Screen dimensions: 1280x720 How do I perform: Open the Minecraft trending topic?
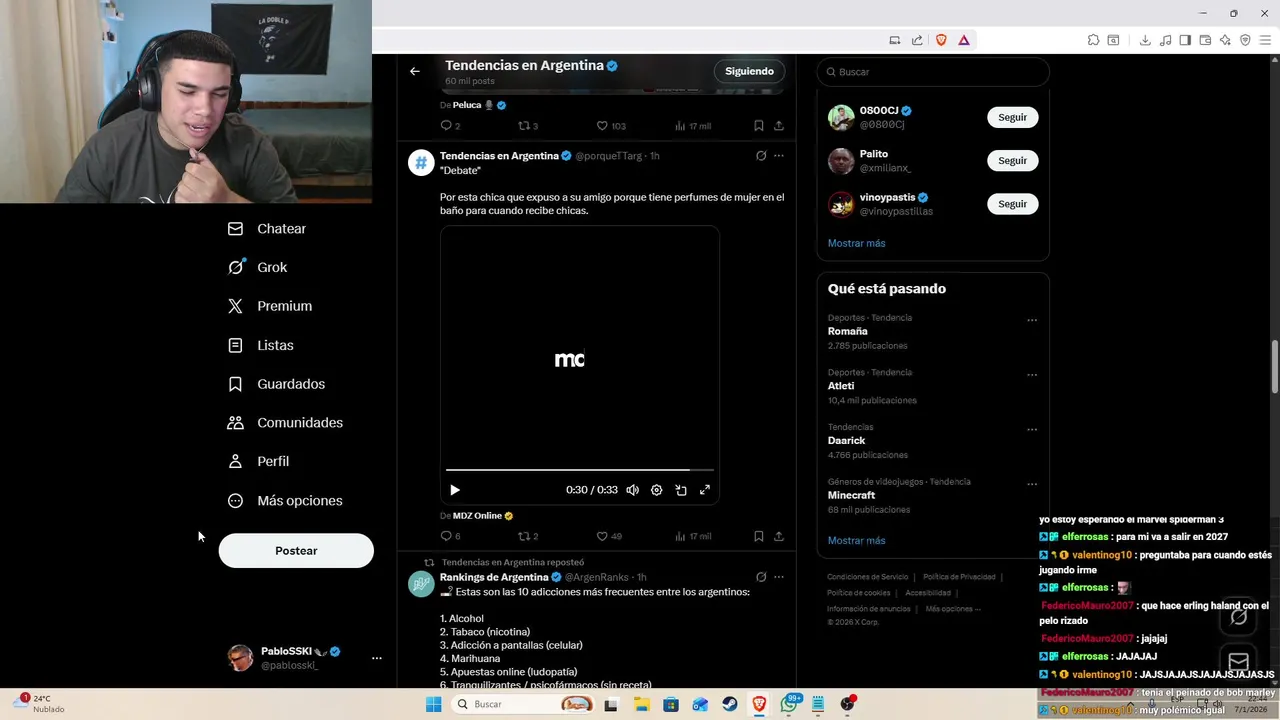coord(851,495)
